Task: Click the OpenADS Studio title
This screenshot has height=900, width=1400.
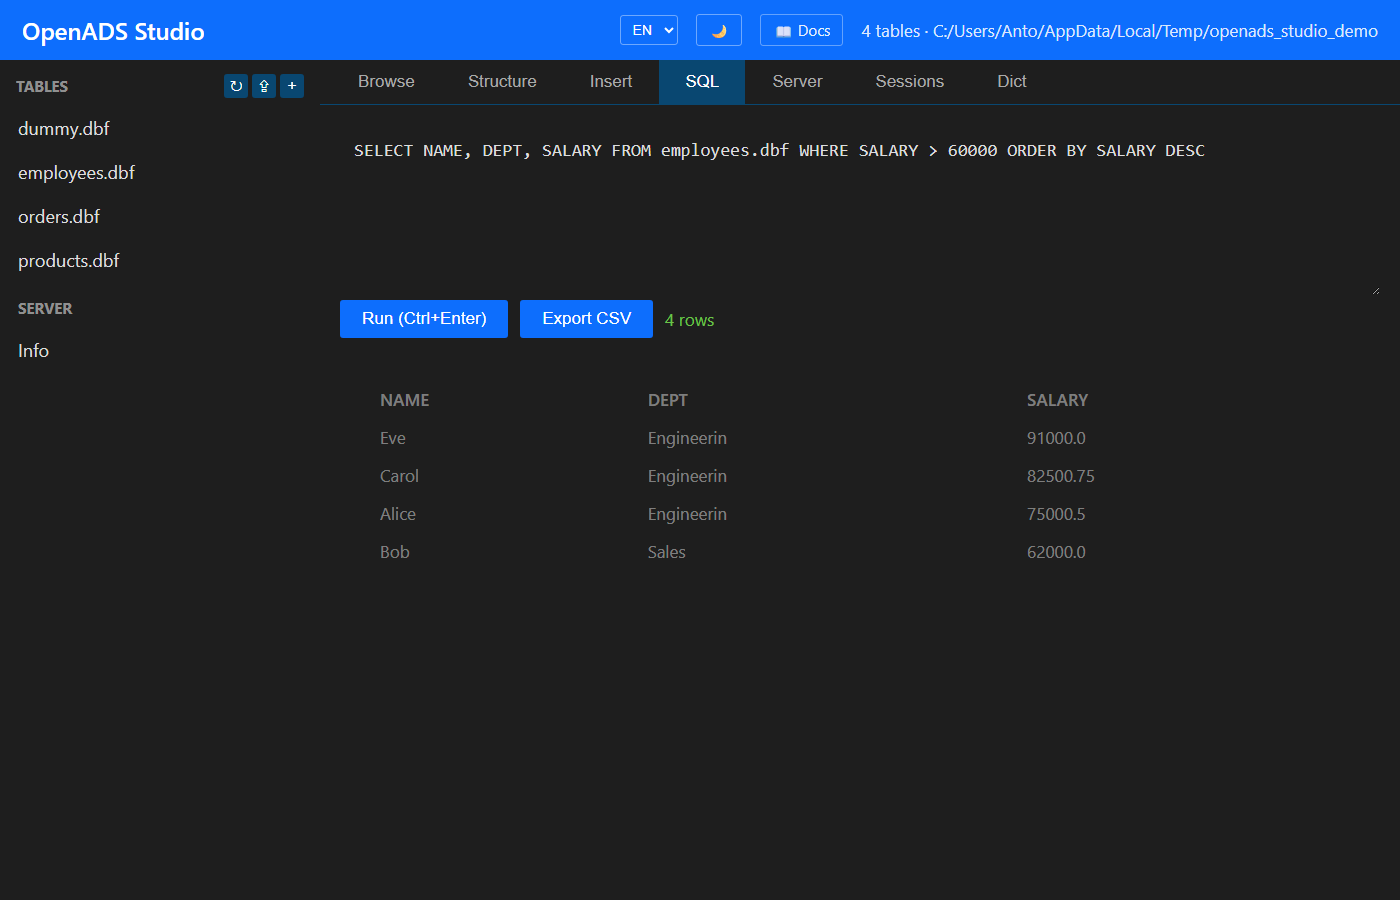Action: pos(113,32)
